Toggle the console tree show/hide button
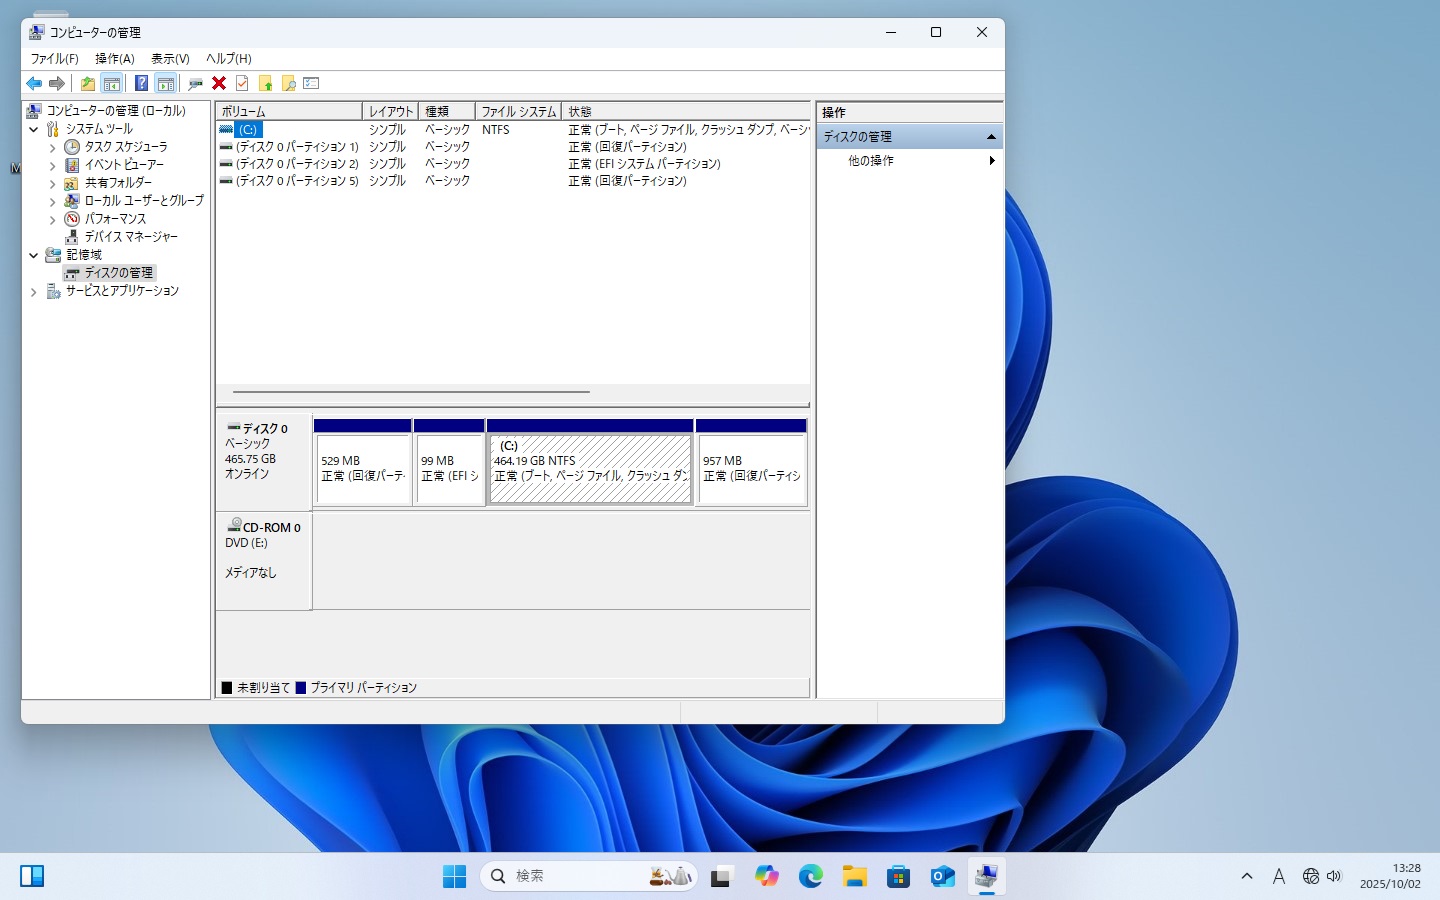 coord(112,84)
